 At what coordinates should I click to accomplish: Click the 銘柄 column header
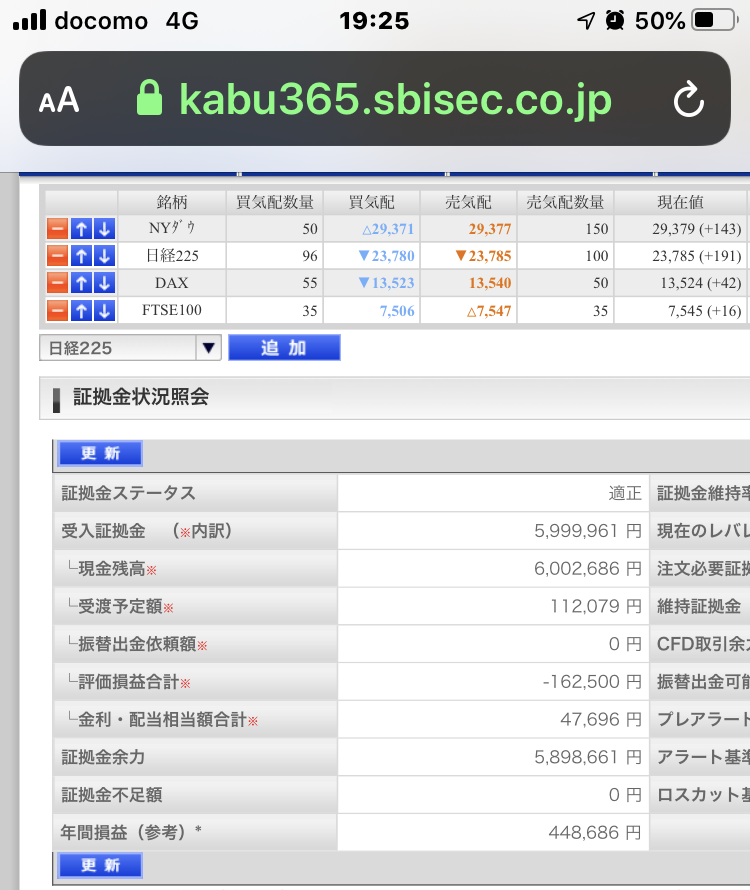click(172, 202)
